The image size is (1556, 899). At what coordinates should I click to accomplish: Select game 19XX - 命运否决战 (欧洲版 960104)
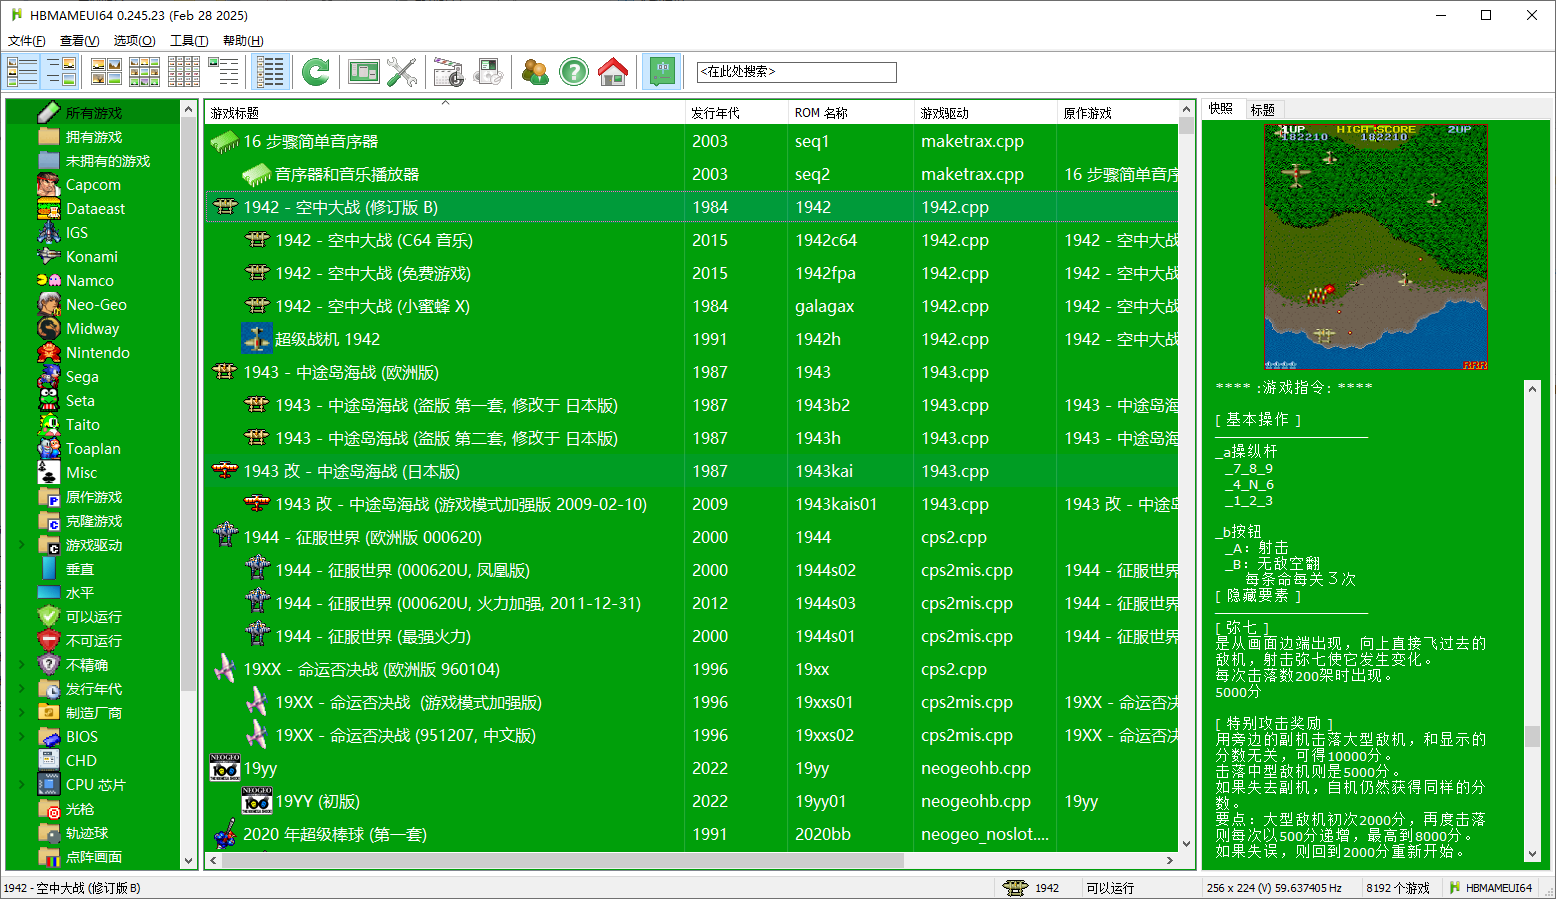692,669
